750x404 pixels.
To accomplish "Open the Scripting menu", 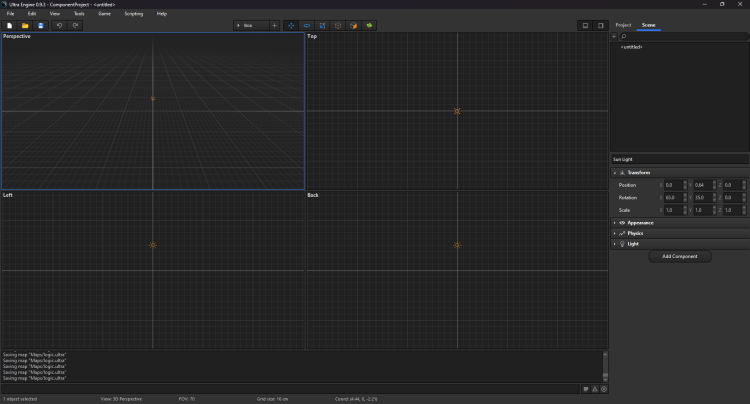I will [133, 14].
